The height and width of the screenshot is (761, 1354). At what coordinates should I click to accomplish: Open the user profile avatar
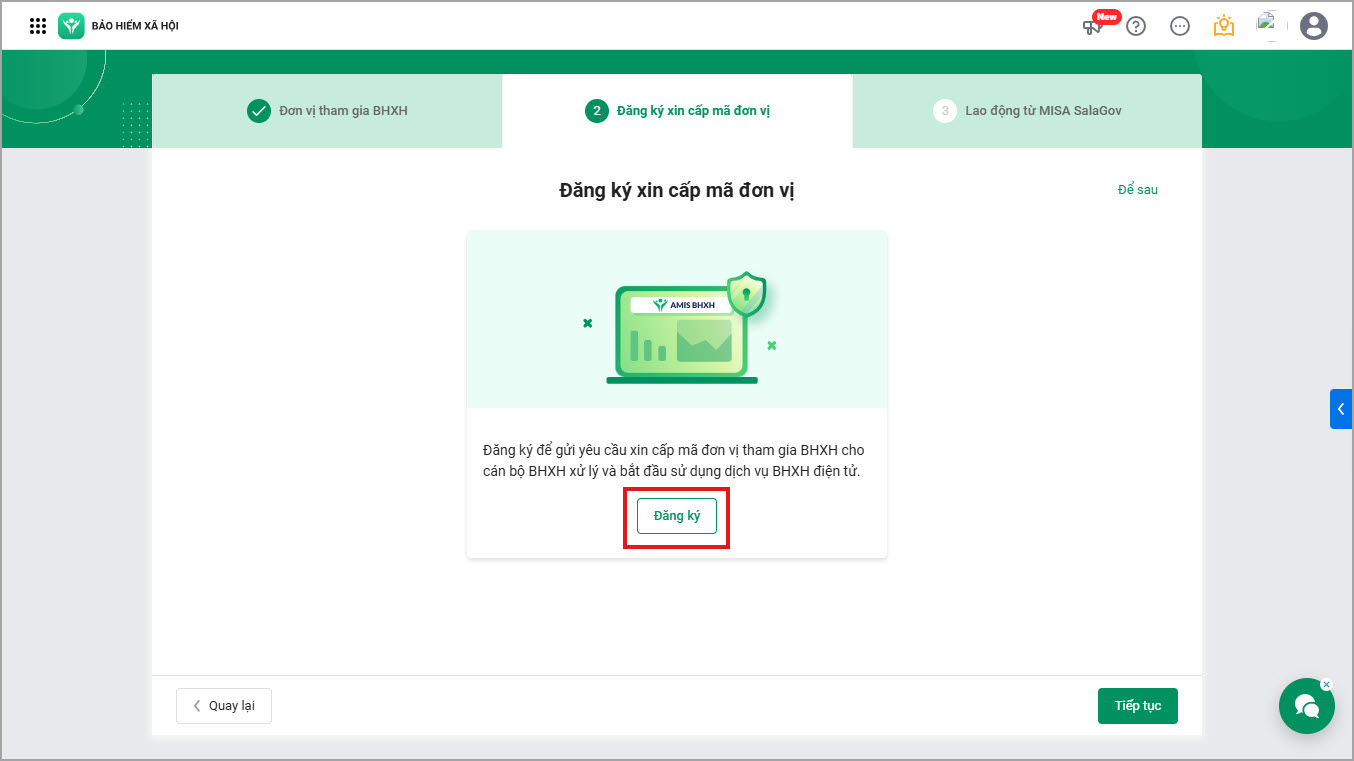[1313, 26]
